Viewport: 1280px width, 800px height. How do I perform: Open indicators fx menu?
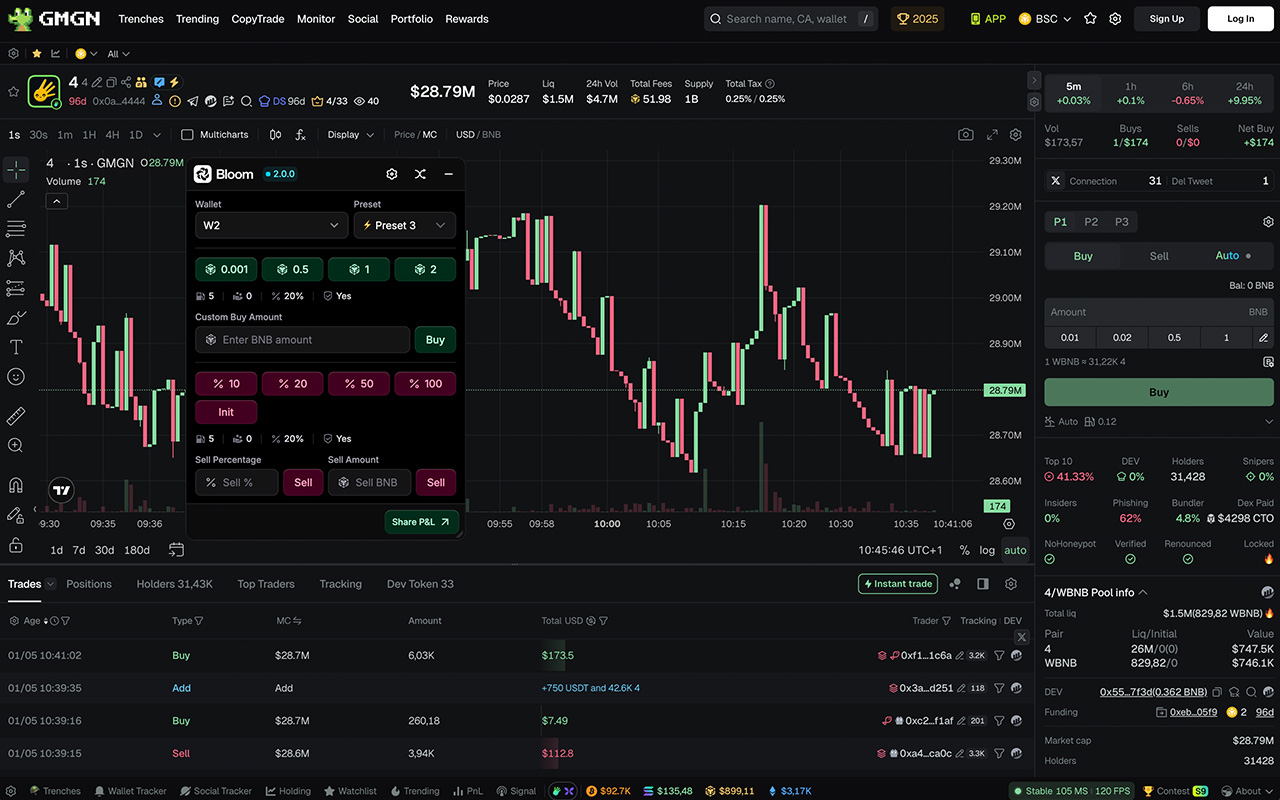tap(300, 135)
